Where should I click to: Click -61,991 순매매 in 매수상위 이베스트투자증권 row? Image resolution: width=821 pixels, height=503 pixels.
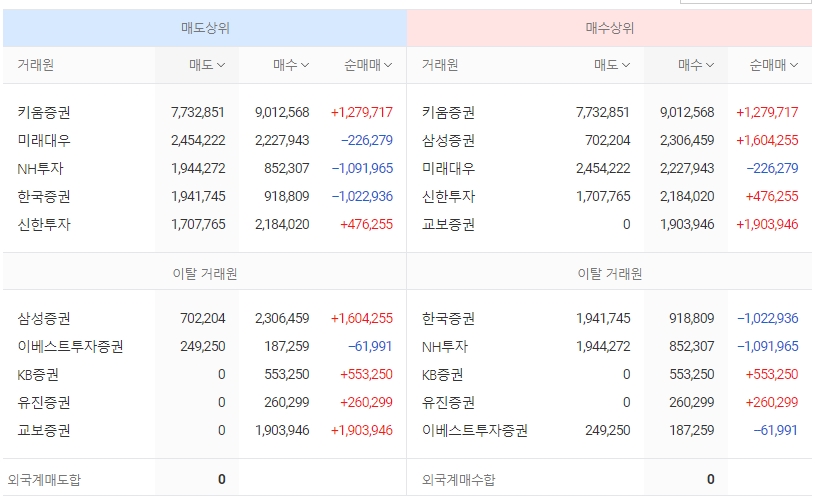(775, 430)
